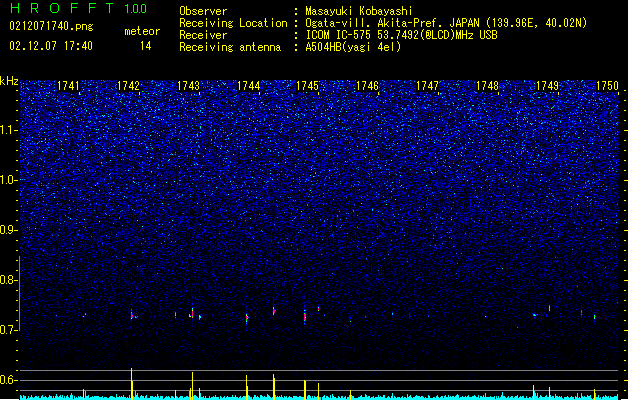Viewport: 629px width, 400px height.
Task: Click the meteor echo just after 1742
Action: coord(132,315)
